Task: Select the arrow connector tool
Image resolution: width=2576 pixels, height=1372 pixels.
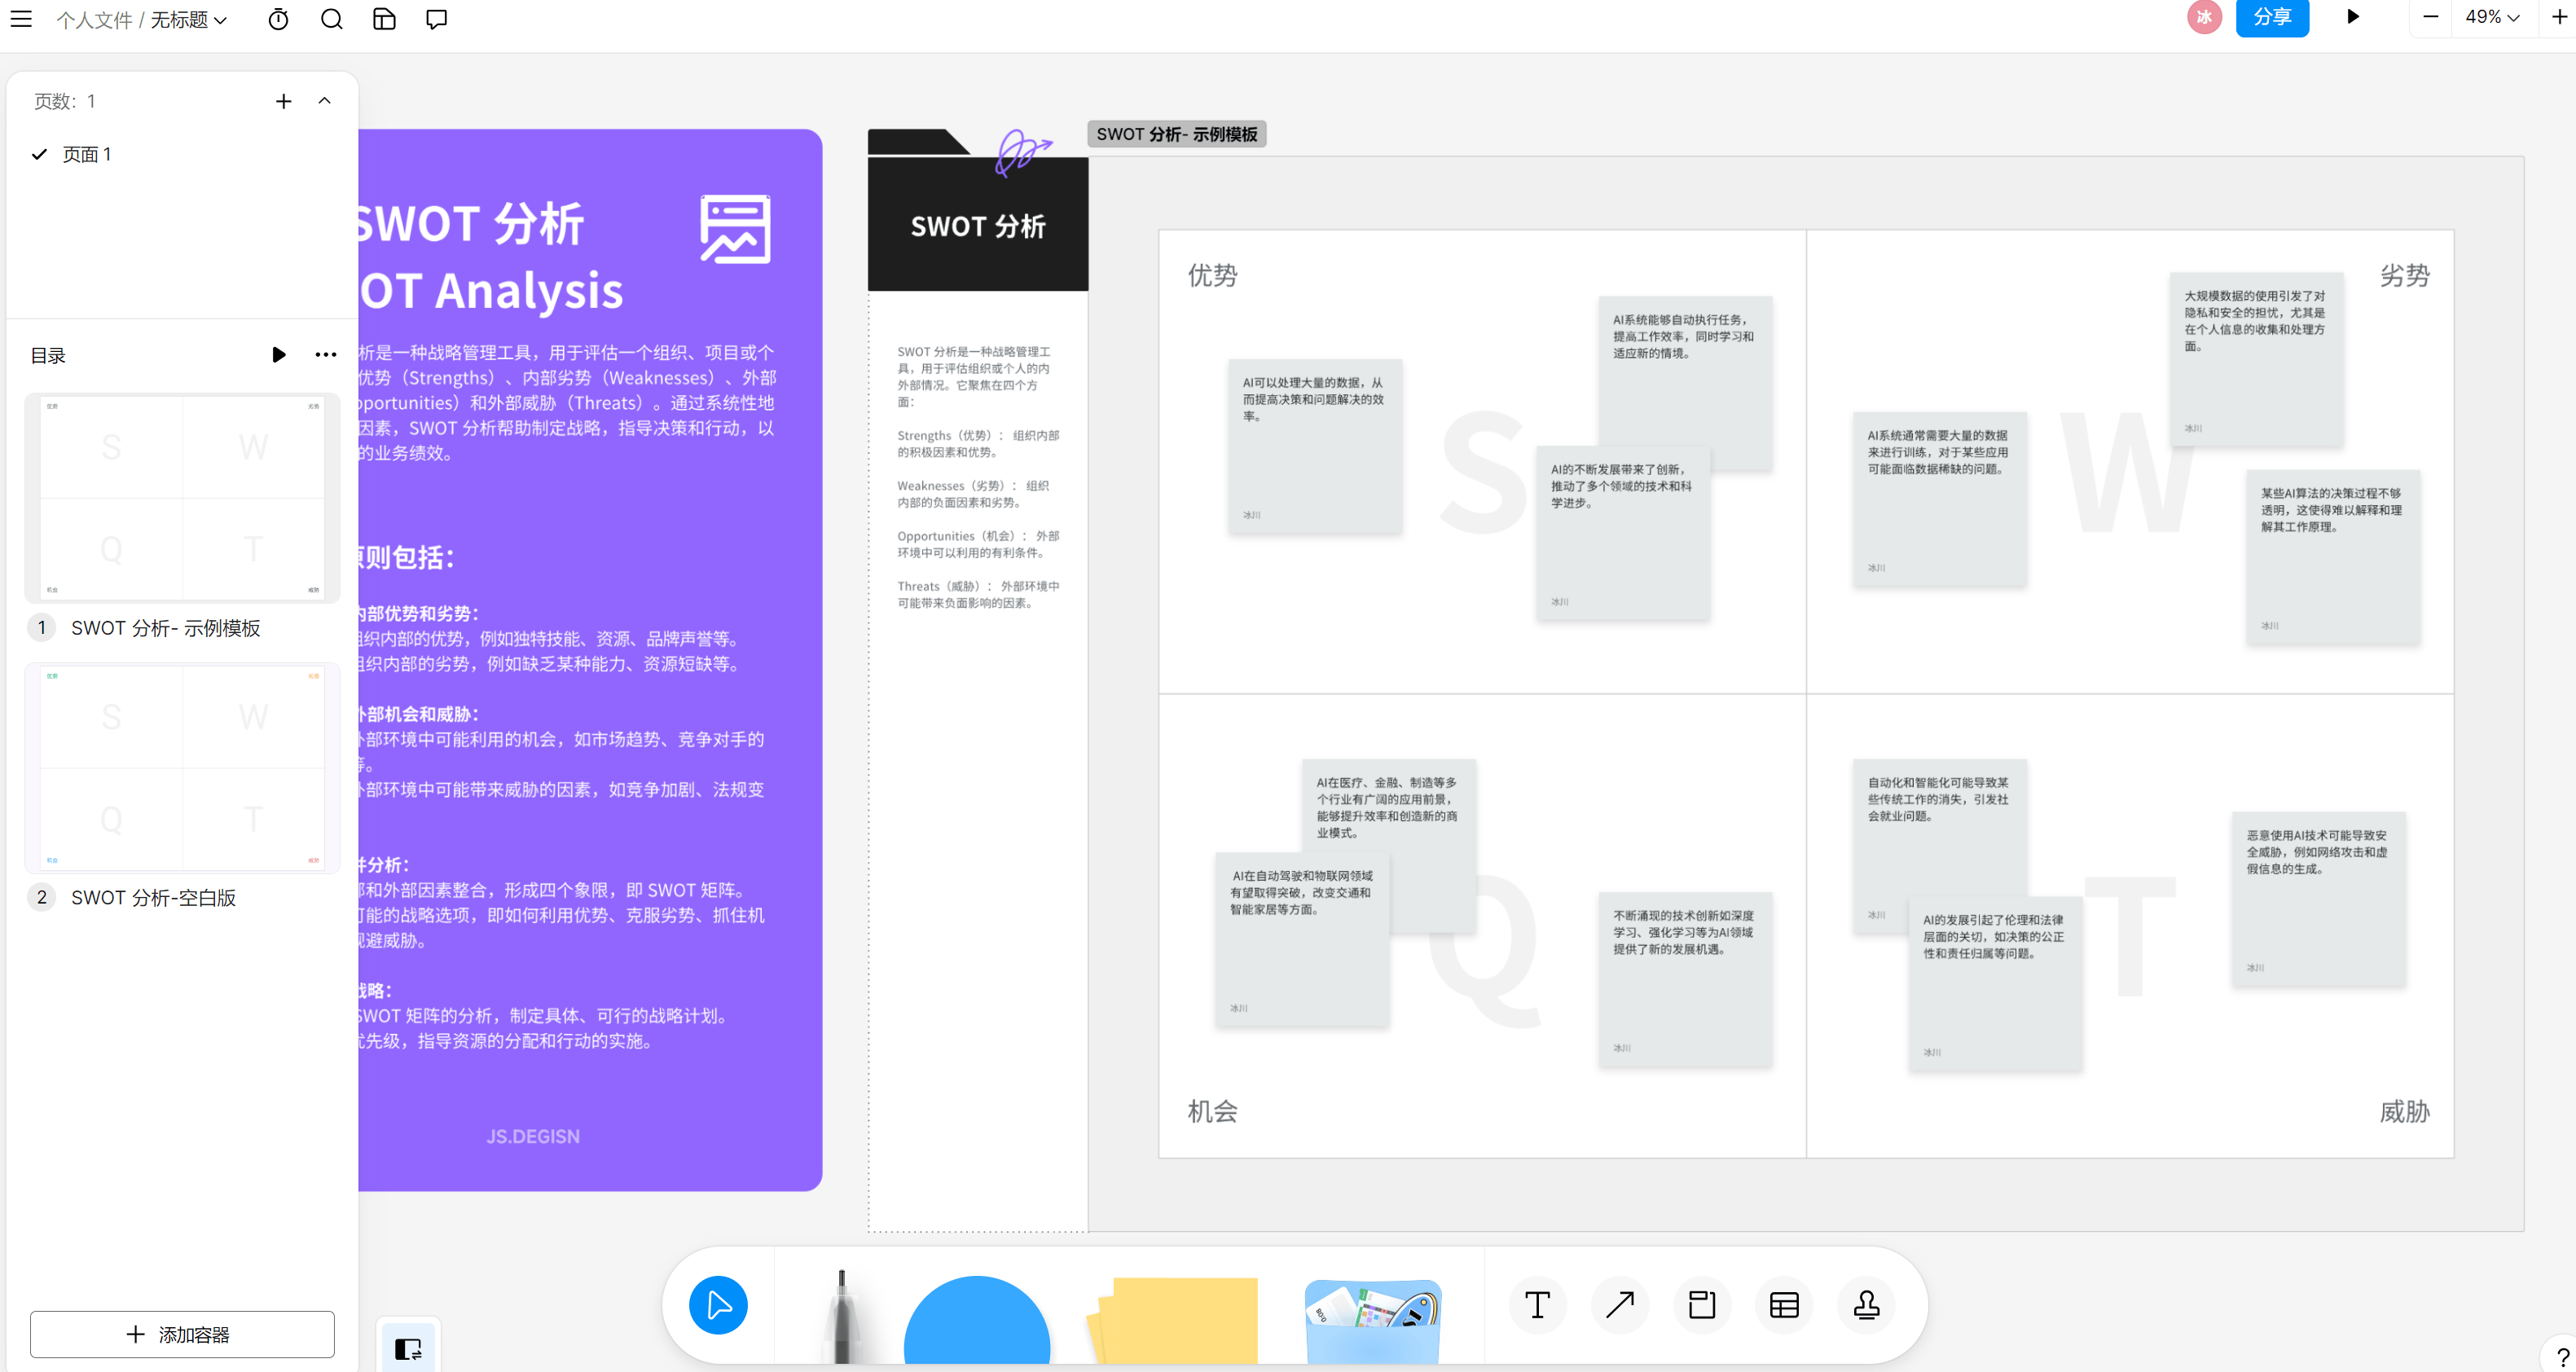Action: (1619, 1304)
